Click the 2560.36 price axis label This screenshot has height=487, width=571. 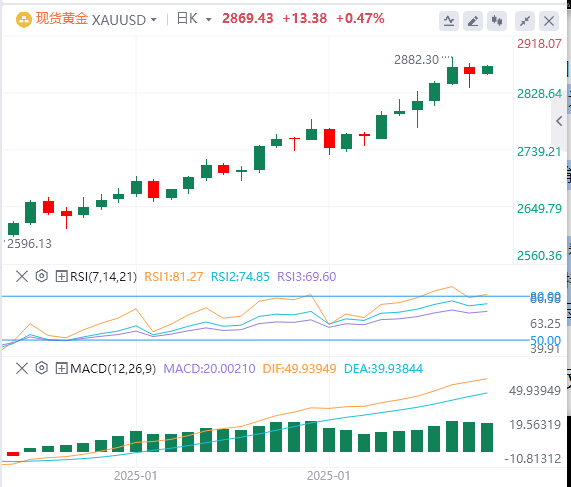pos(539,256)
